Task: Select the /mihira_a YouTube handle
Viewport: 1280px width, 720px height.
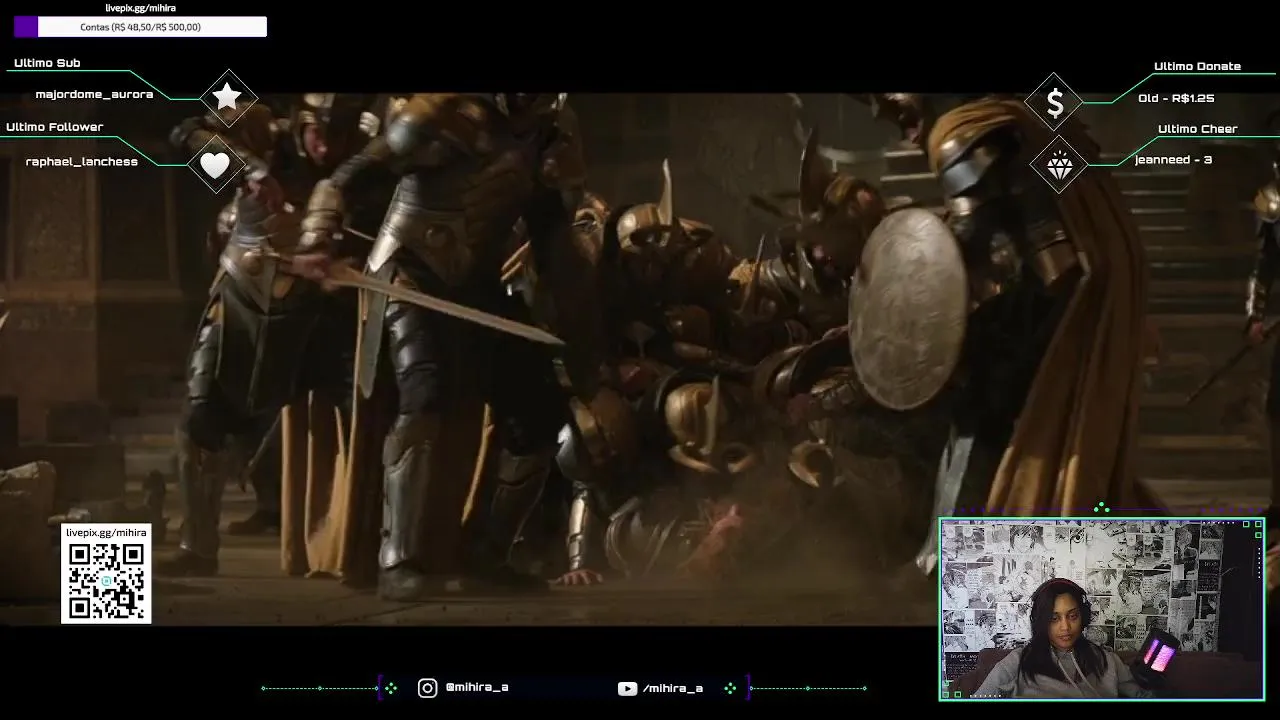Action: 673,688
